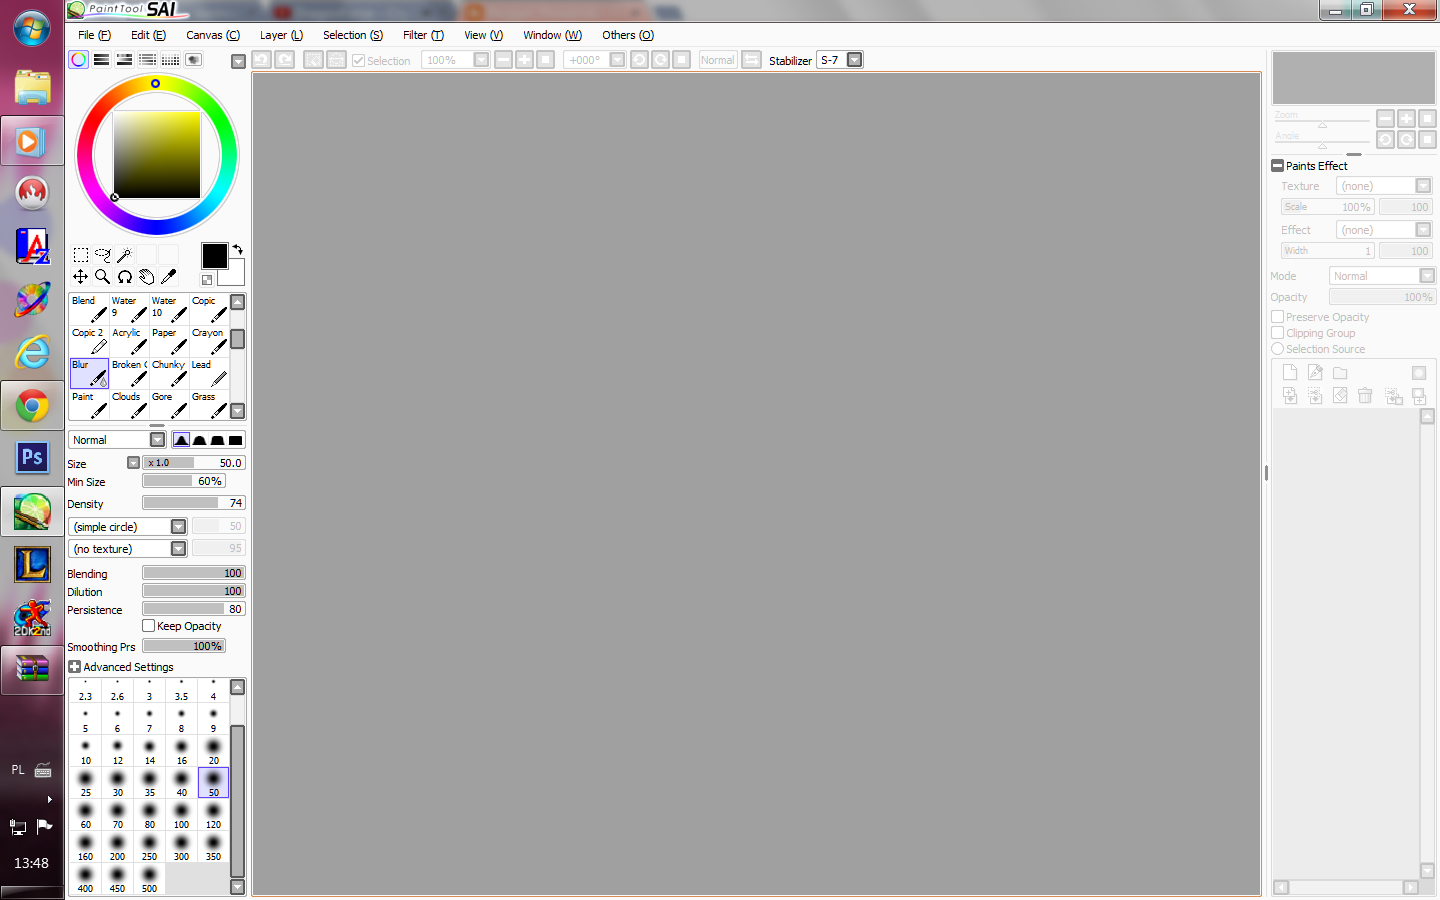Viewport: 1440px width, 900px height.
Task: Enable the Keep Opacity checkbox
Action: coord(149,625)
